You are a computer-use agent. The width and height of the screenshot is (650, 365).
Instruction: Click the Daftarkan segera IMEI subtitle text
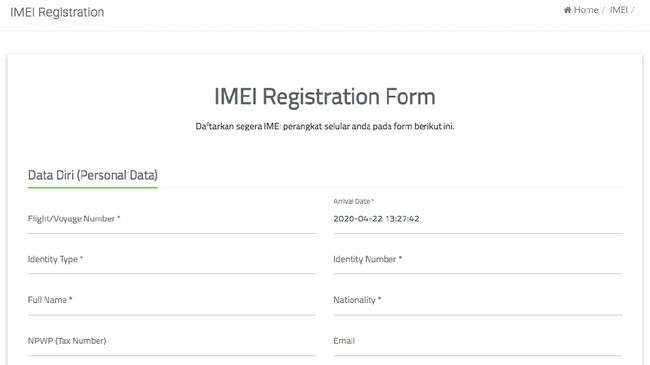325,126
